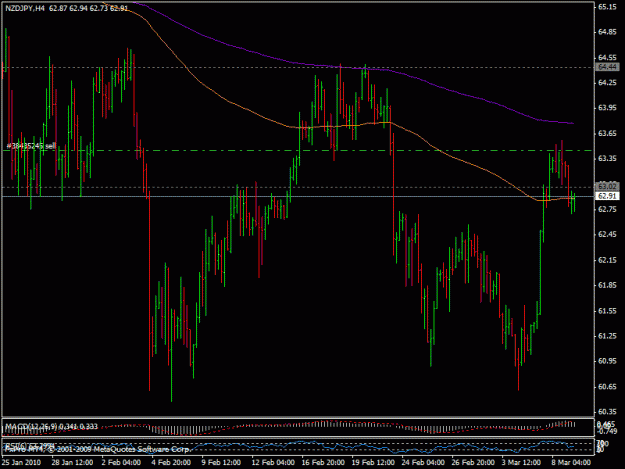Click the 61.25 price axis label

pyautogui.click(x=607, y=336)
